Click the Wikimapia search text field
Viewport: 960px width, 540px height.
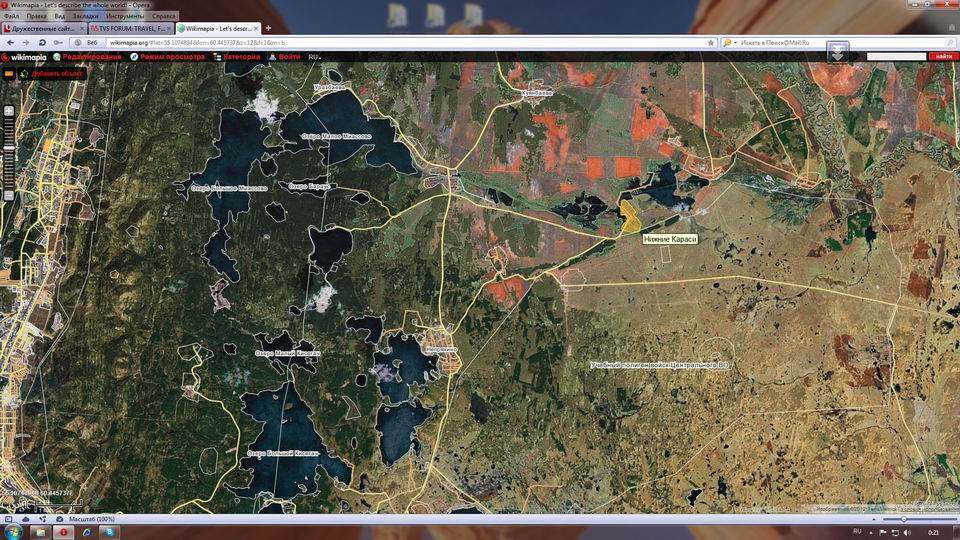pyautogui.click(x=896, y=57)
